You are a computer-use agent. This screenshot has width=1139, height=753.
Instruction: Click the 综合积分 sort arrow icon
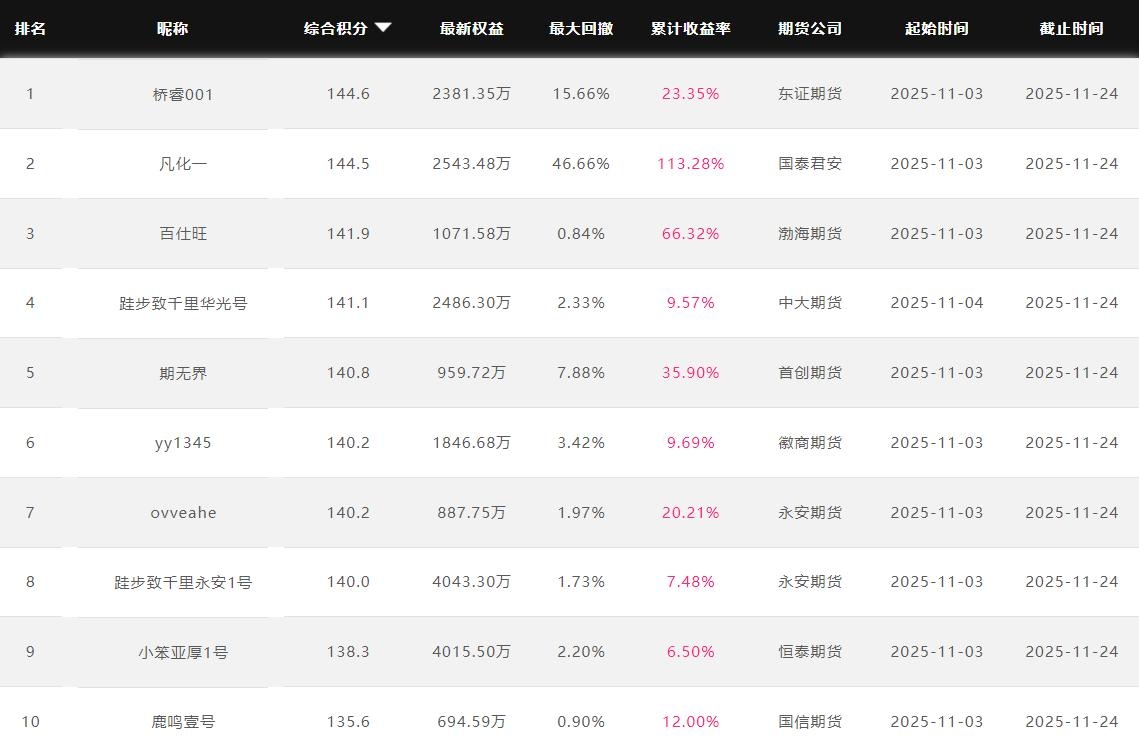pos(383,28)
